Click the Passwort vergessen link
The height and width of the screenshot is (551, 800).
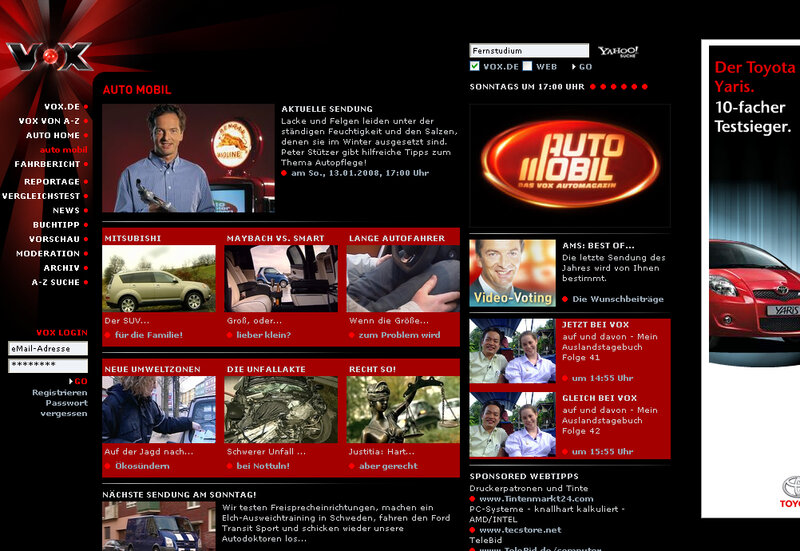tap(64, 408)
